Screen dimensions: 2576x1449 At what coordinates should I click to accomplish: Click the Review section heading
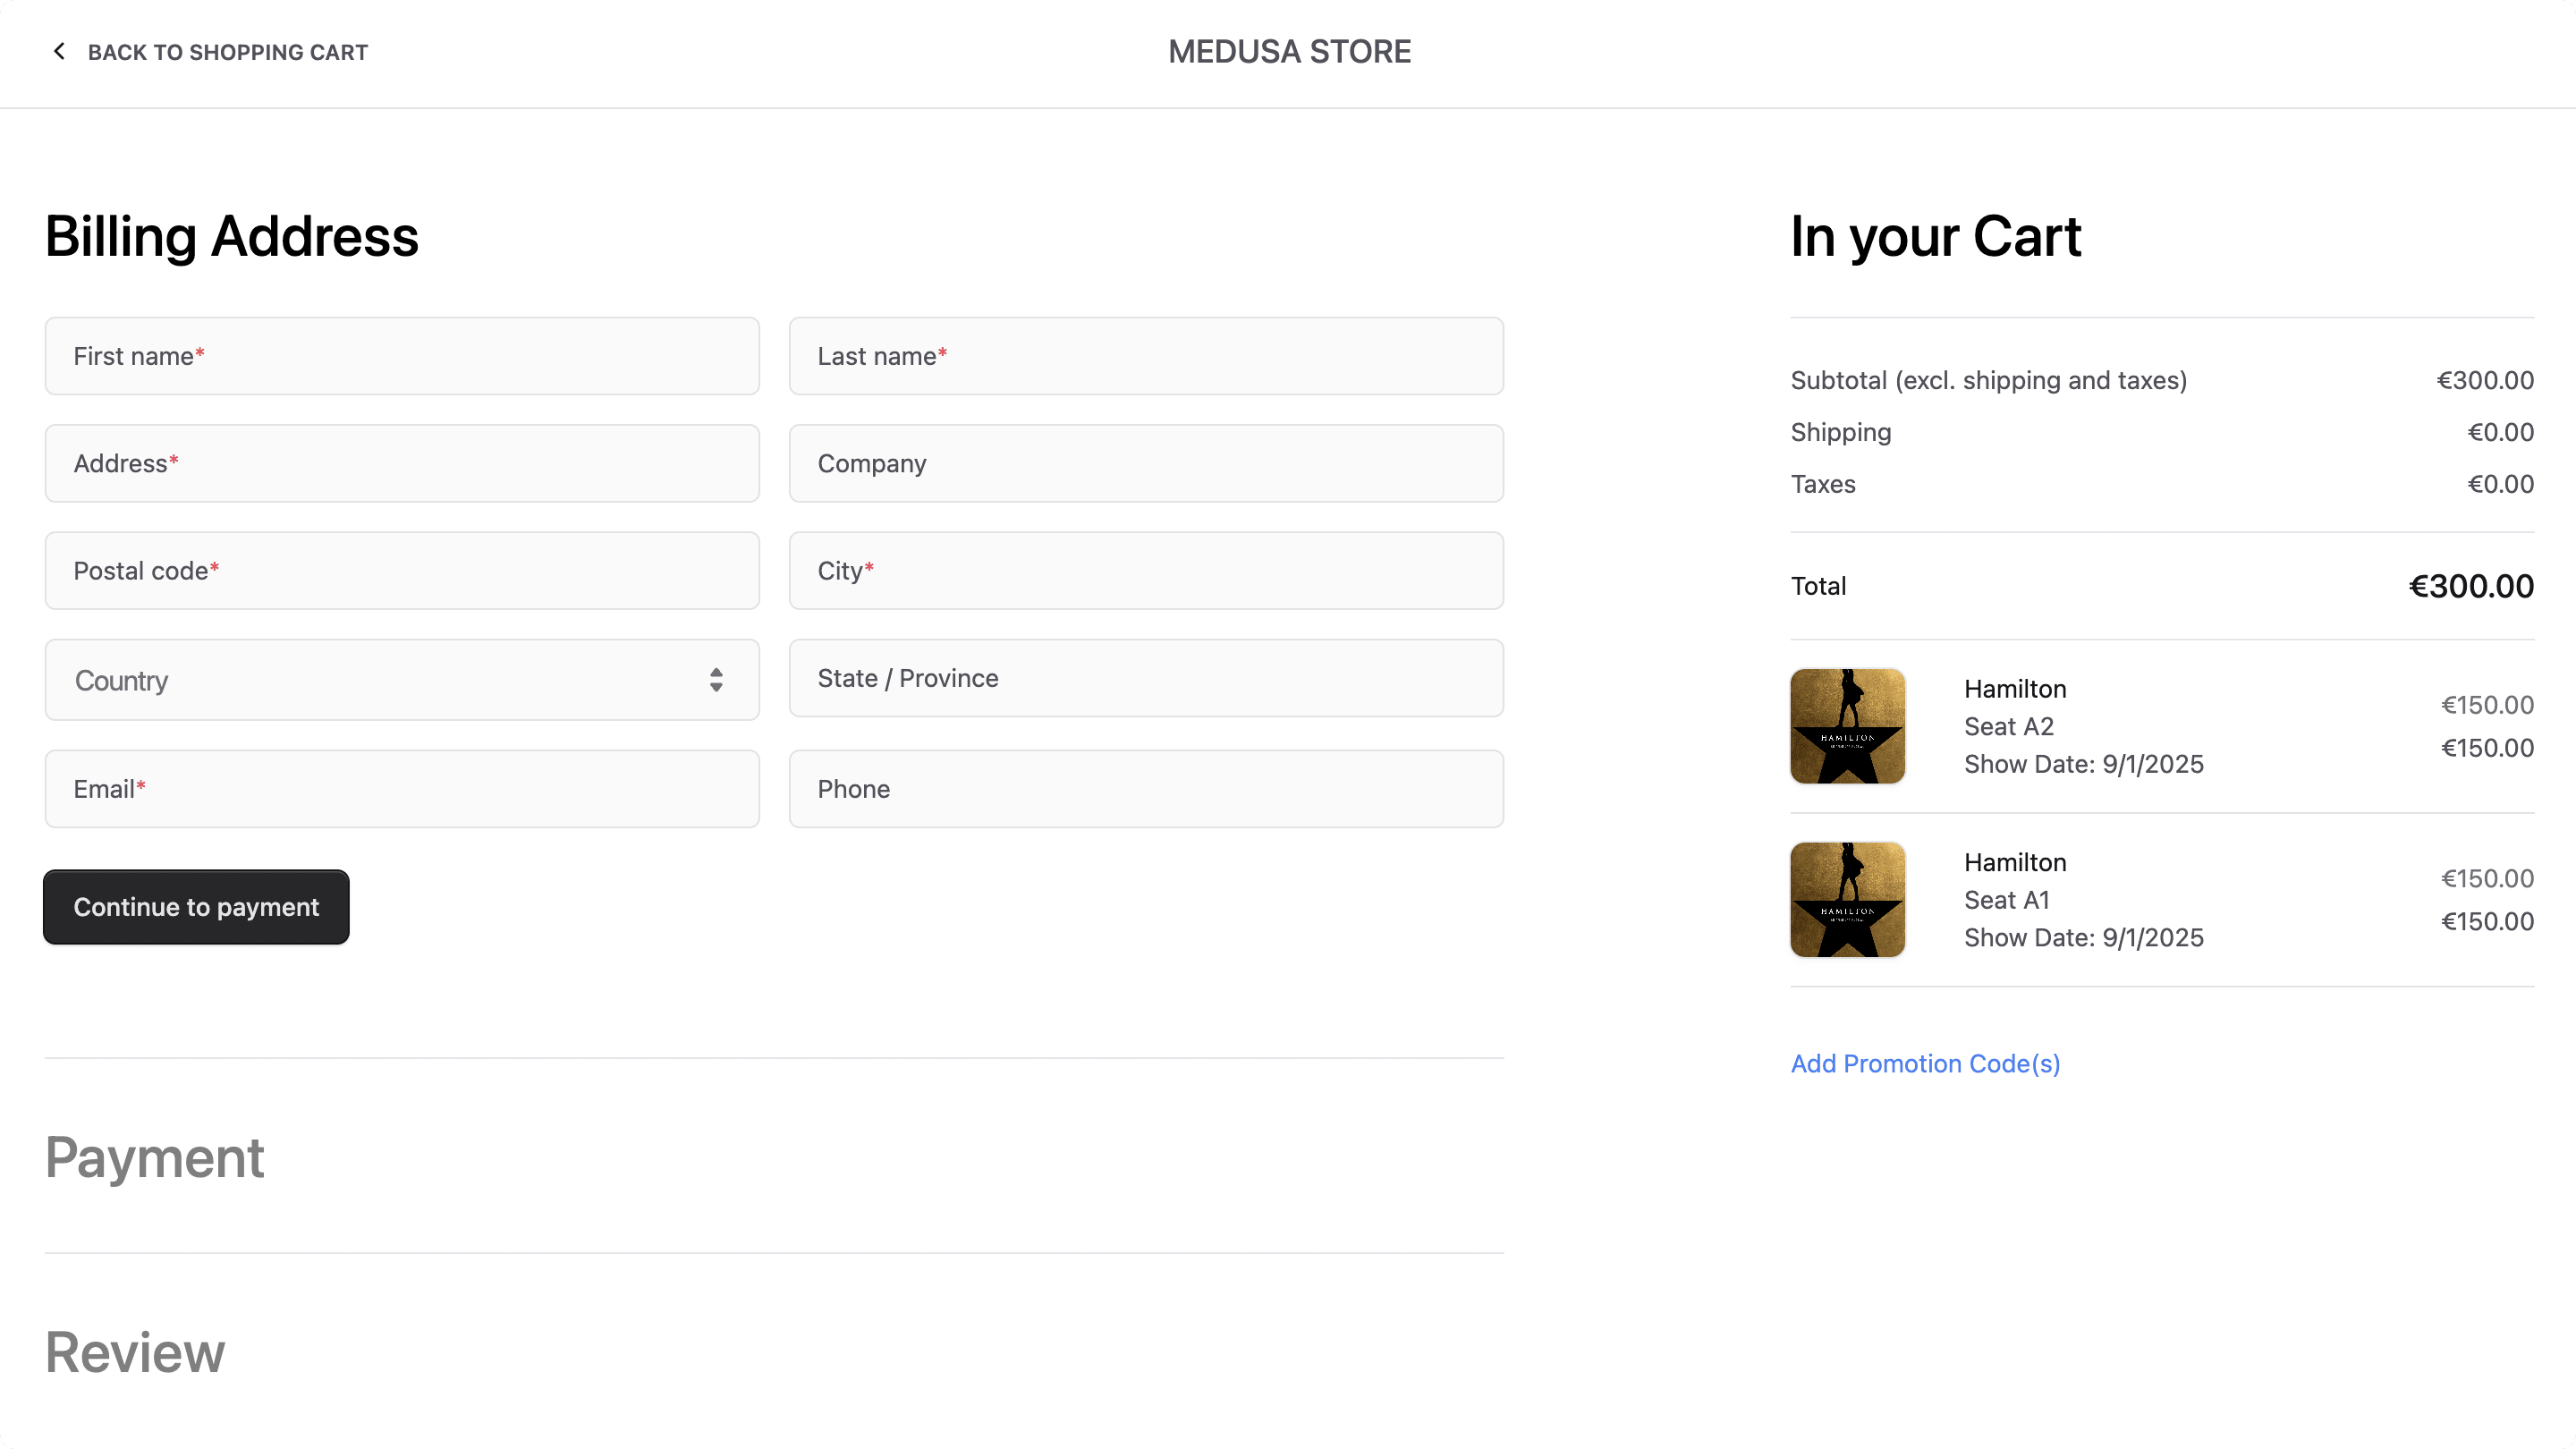[x=134, y=1352]
